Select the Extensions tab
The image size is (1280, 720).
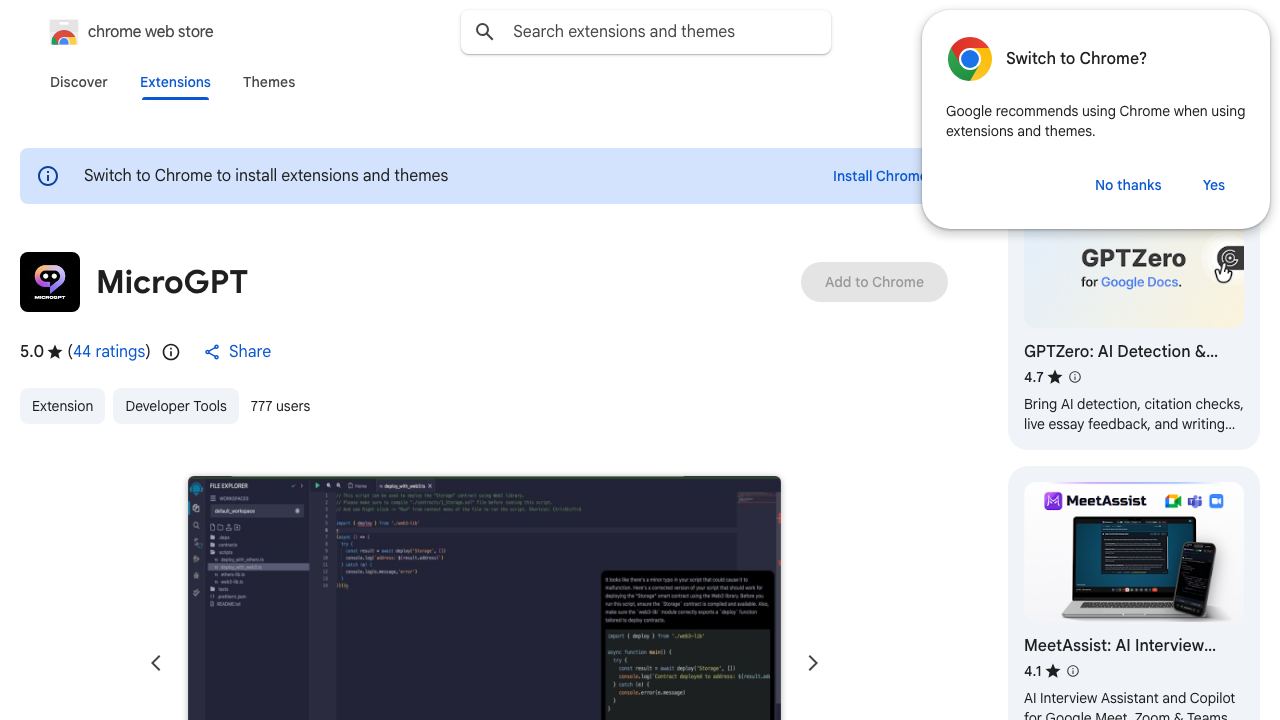[175, 82]
